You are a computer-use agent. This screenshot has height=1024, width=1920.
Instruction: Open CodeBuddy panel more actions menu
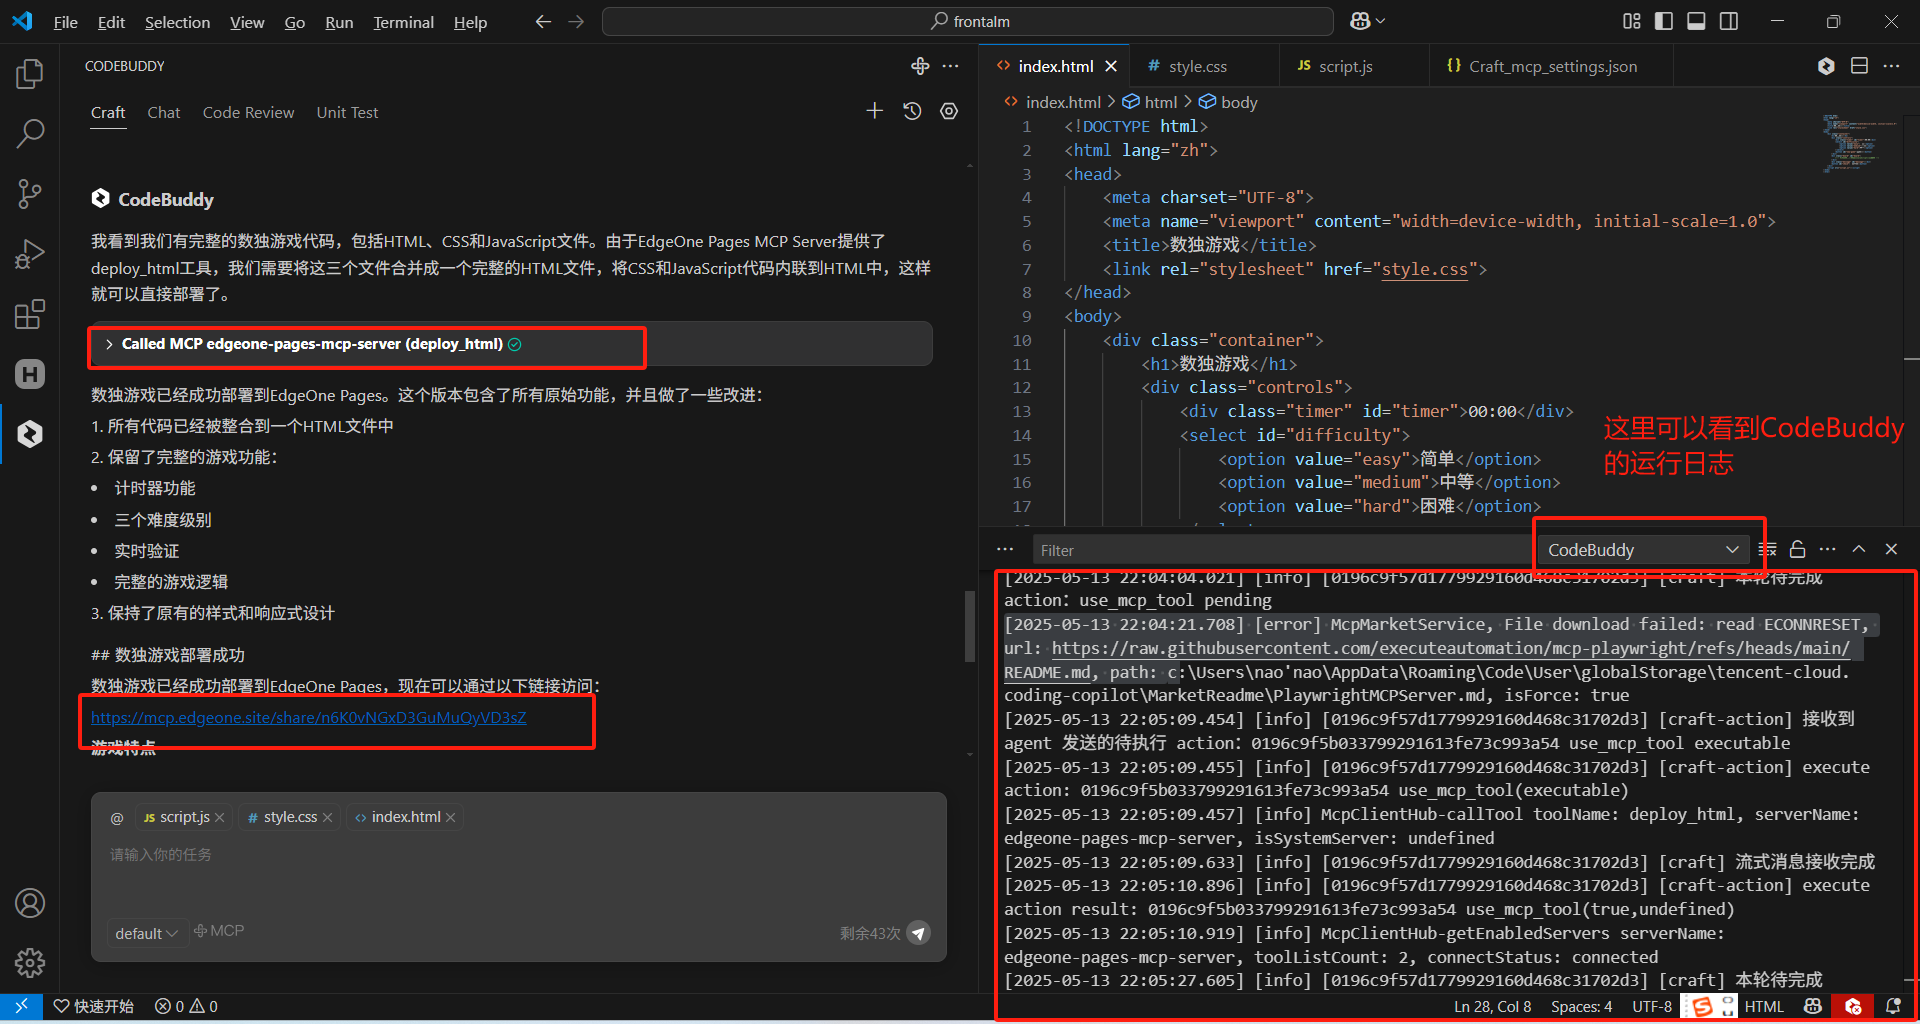(951, 66)
